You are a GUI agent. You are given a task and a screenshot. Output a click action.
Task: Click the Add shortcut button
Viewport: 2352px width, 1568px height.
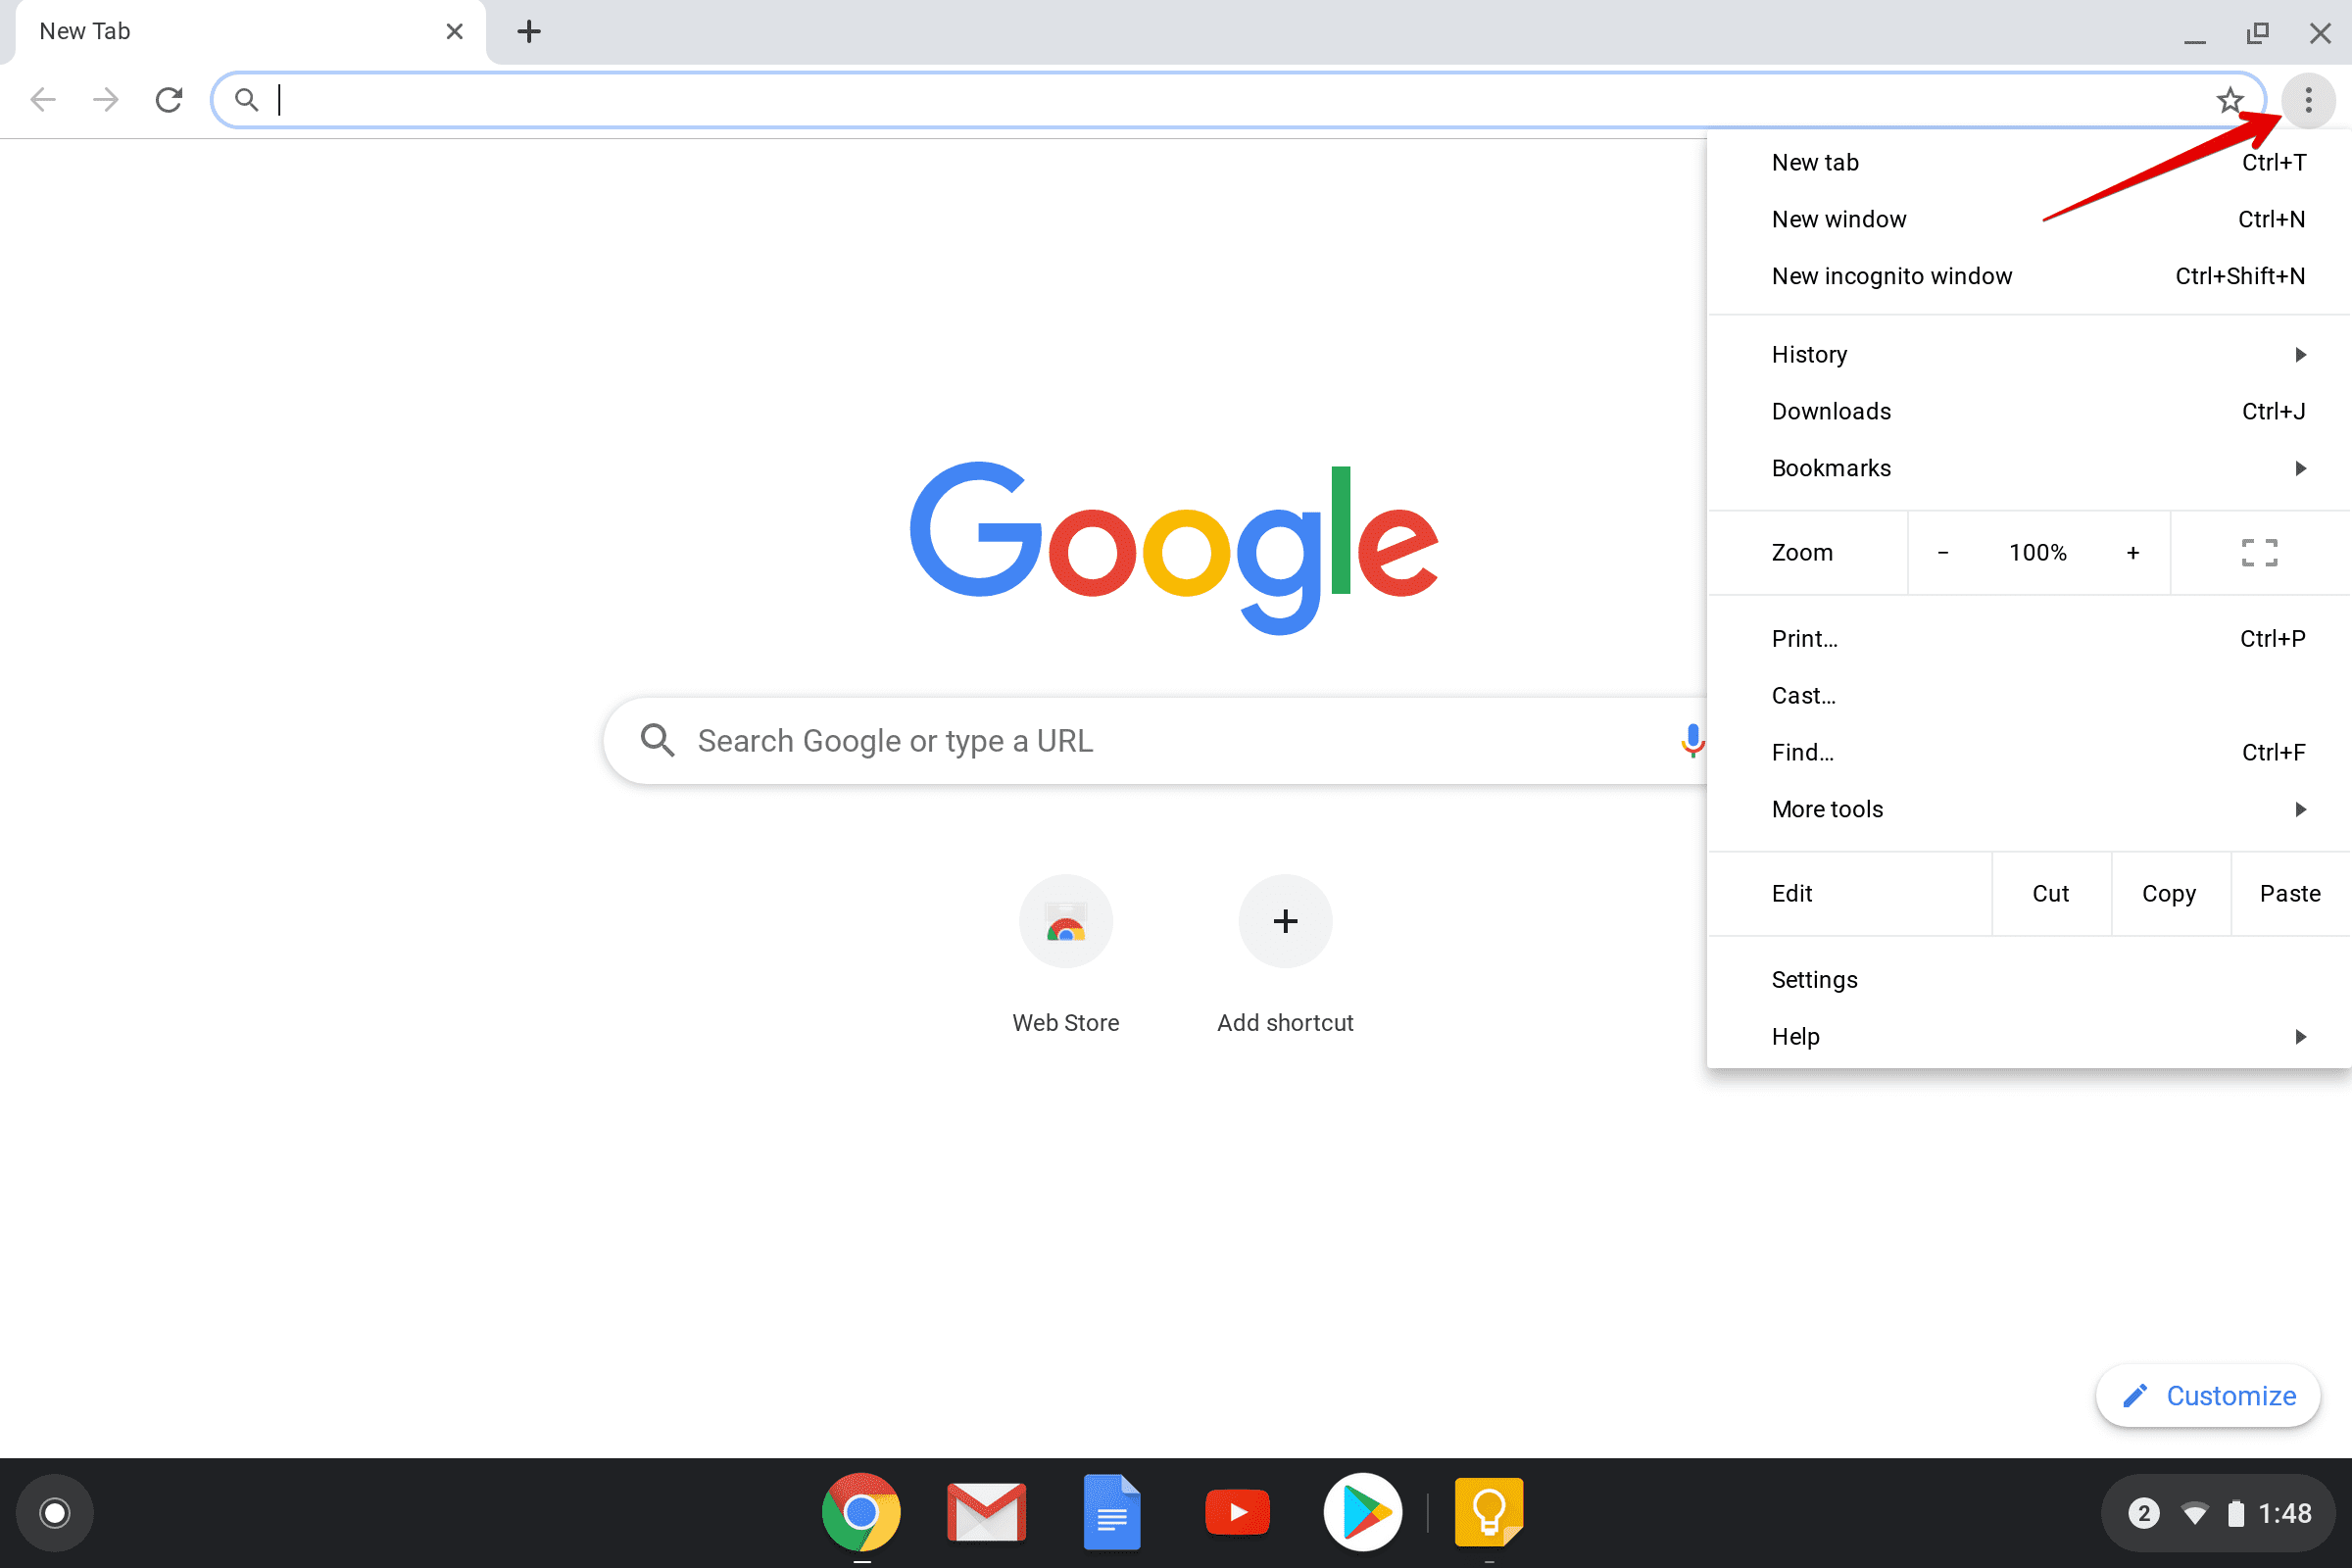(x=1283, y=920)
